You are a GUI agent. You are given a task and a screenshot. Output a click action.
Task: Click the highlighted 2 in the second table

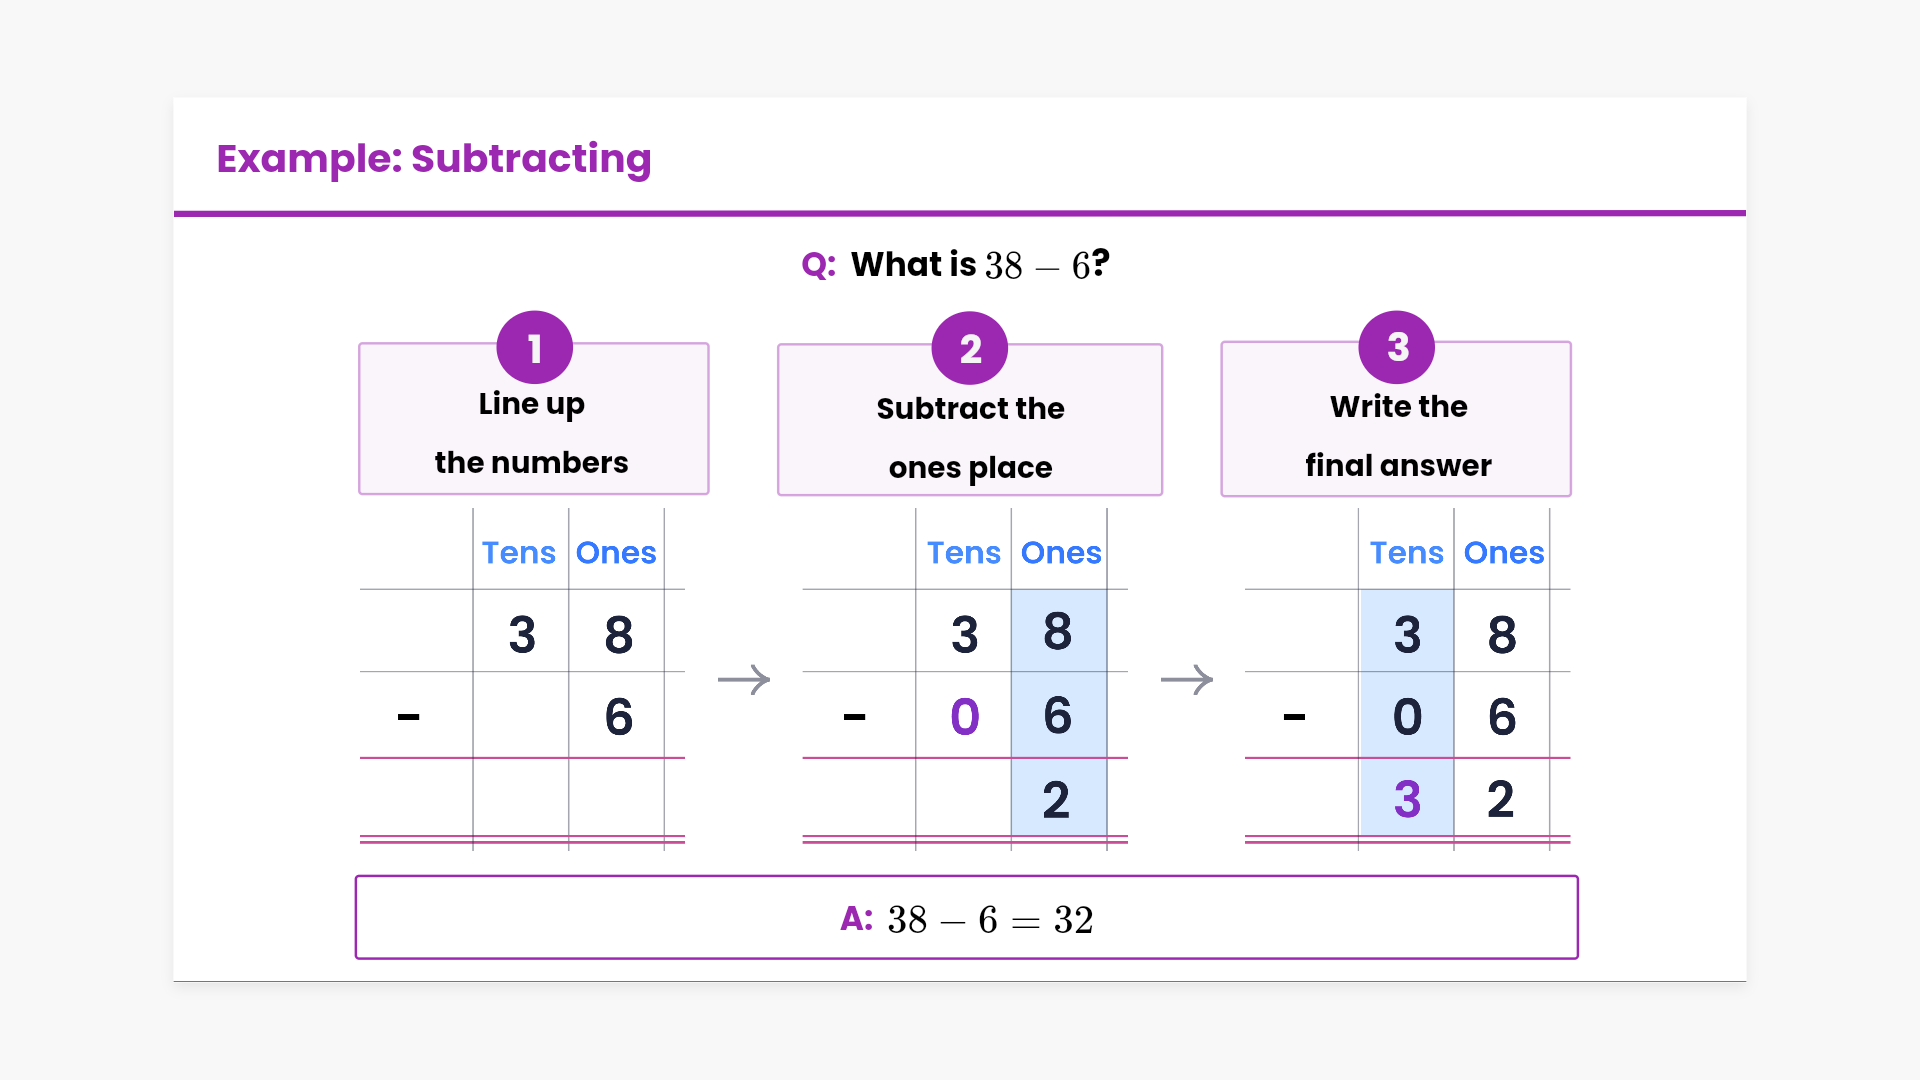[x=1056, y=799]
